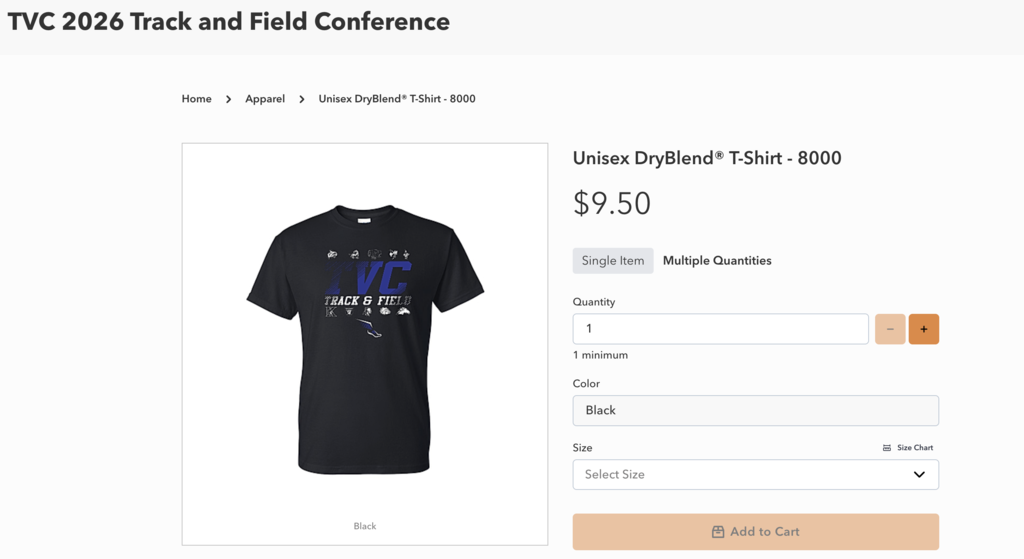1024x559 pixels.
Task: Decrease quantity with the minus button
Action: pos(890,329)
